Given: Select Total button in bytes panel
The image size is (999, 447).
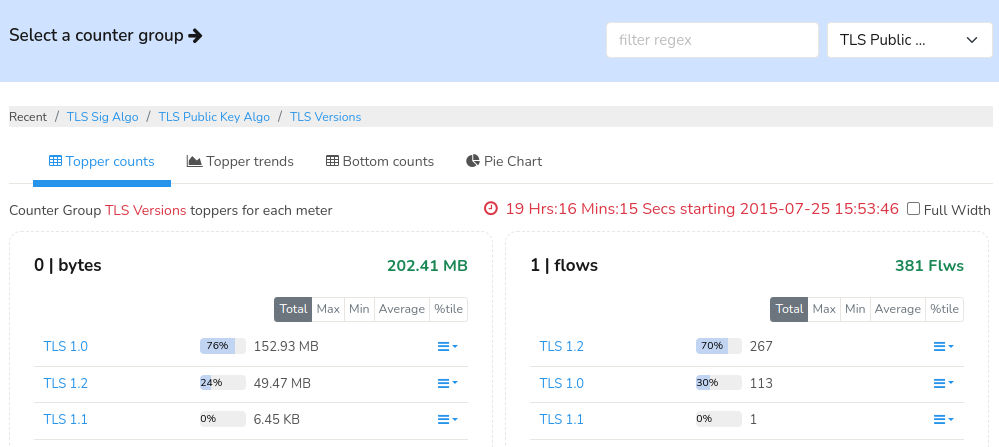Looking at the screenshot, I should click(x=293, y=309).
